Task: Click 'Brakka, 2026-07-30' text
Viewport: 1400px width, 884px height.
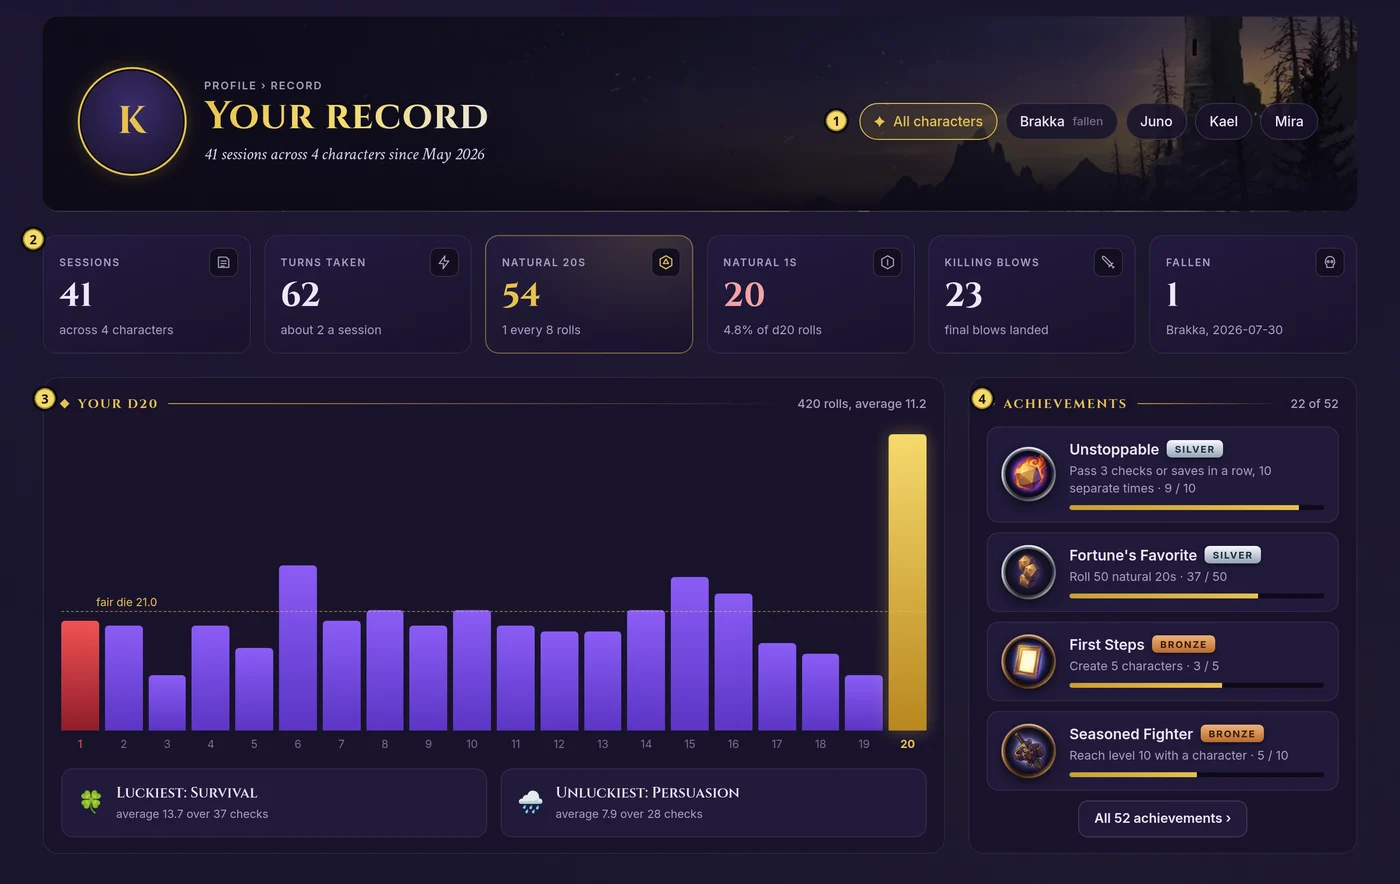Action: [1224, 330]
